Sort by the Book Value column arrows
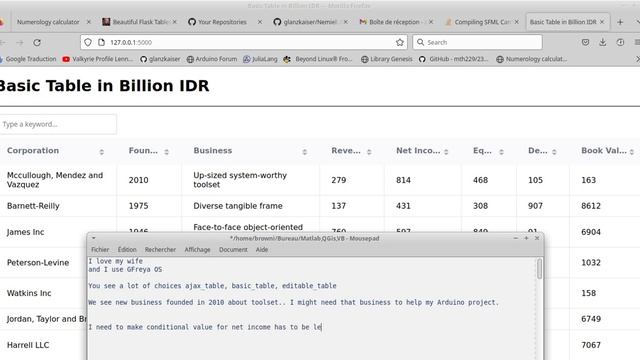The height and width of the screenshot is (360, 640). tap(632, 152)
